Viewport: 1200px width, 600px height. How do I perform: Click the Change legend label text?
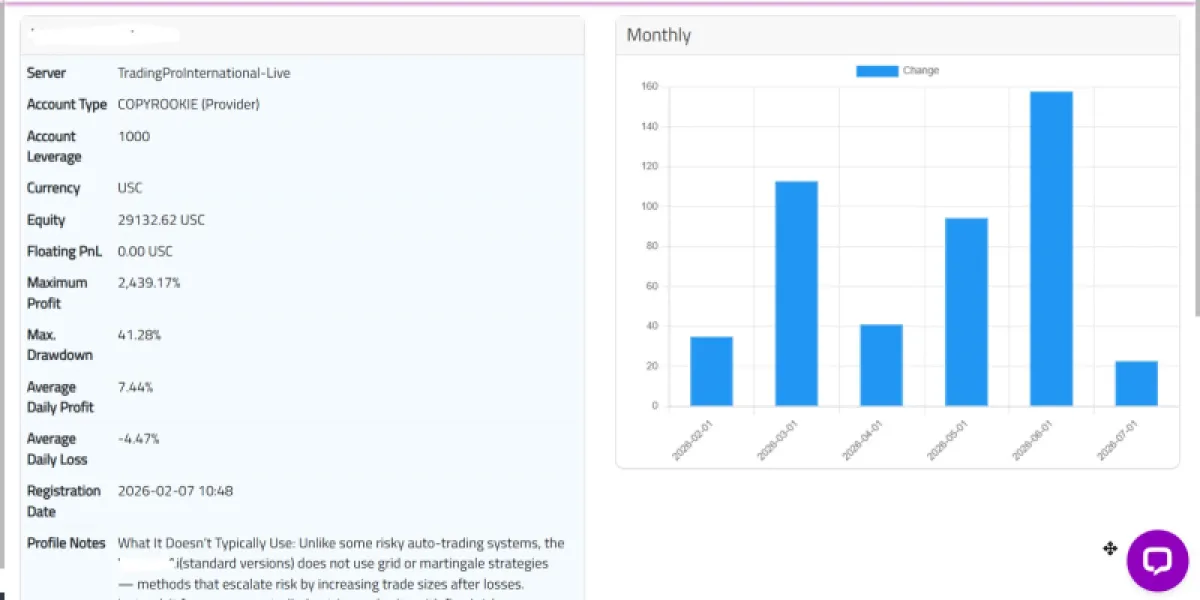[x=921, y=71]
